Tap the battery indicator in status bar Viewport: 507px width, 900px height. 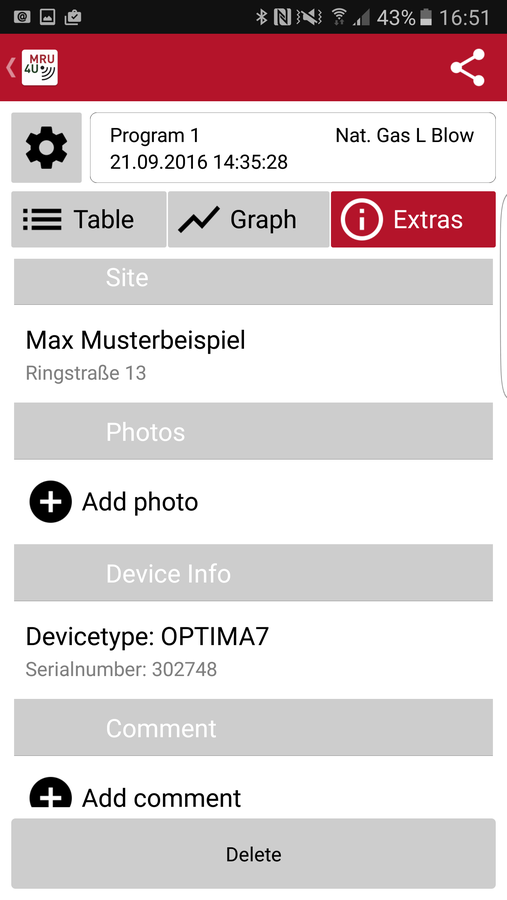(425, 17)
